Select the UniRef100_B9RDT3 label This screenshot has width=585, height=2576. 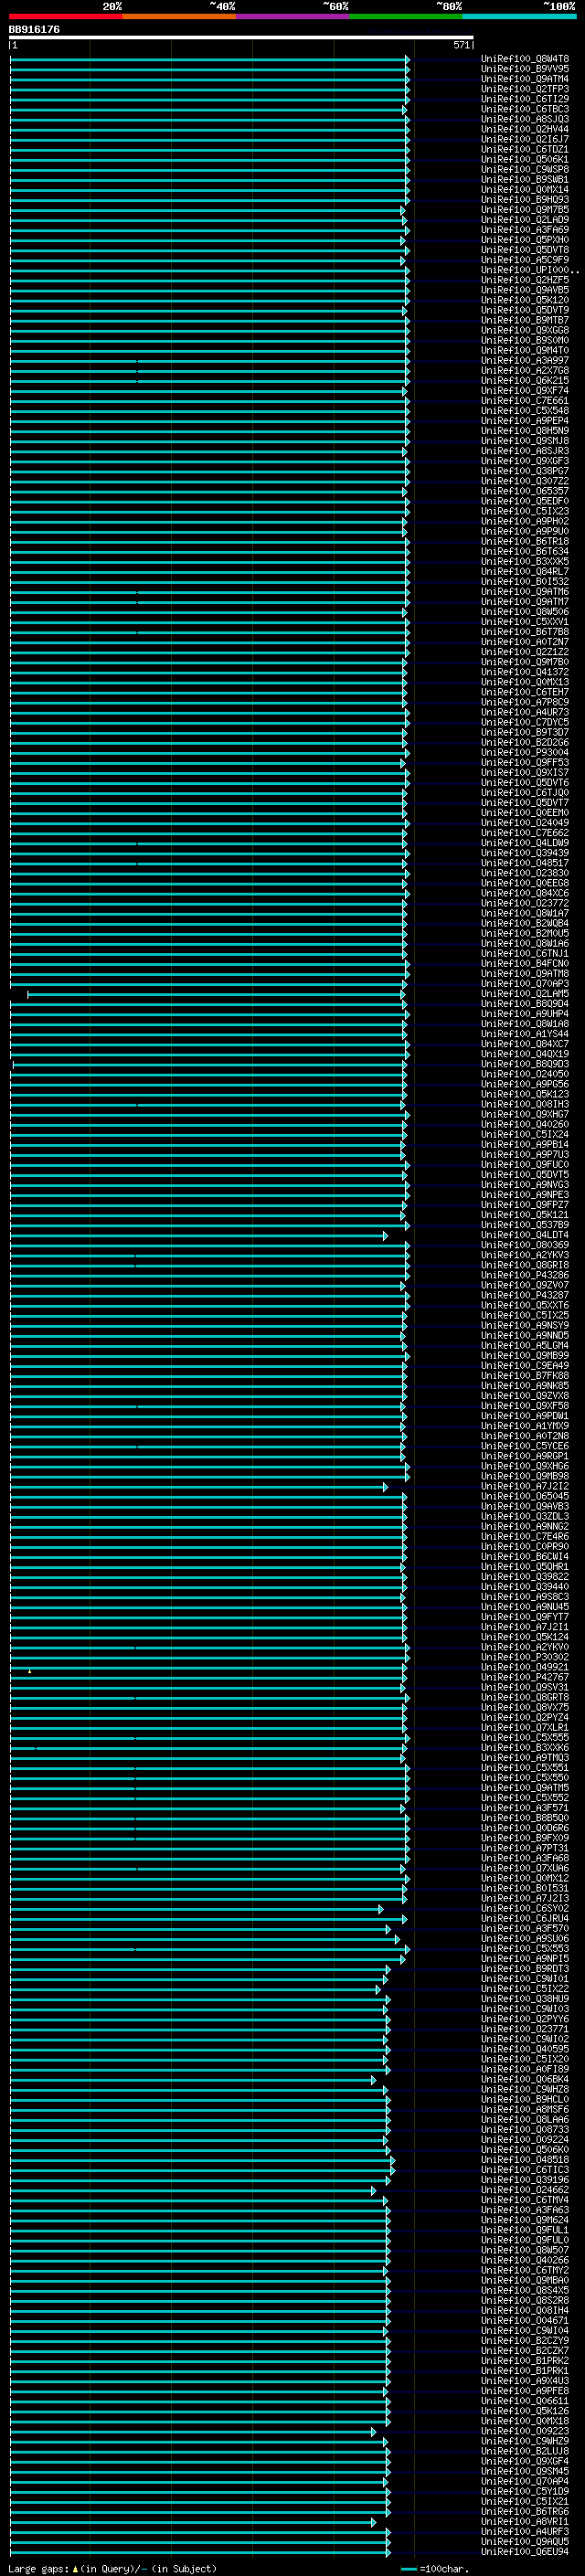(x=525, y=1968)
